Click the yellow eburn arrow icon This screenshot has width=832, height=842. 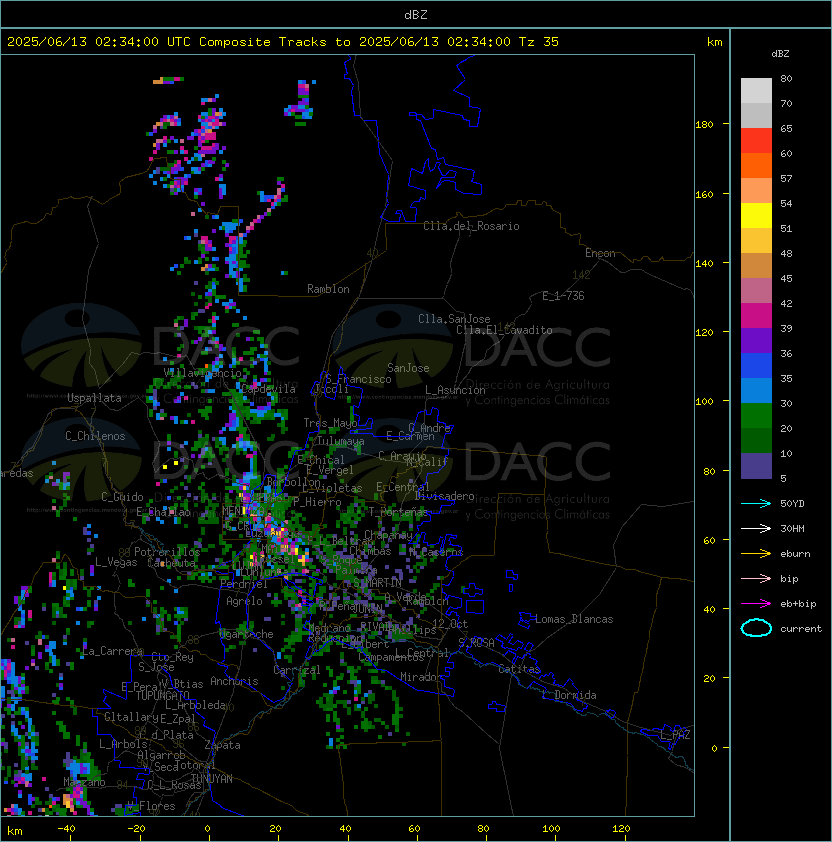pyautogui.click(x=756, y=554)
